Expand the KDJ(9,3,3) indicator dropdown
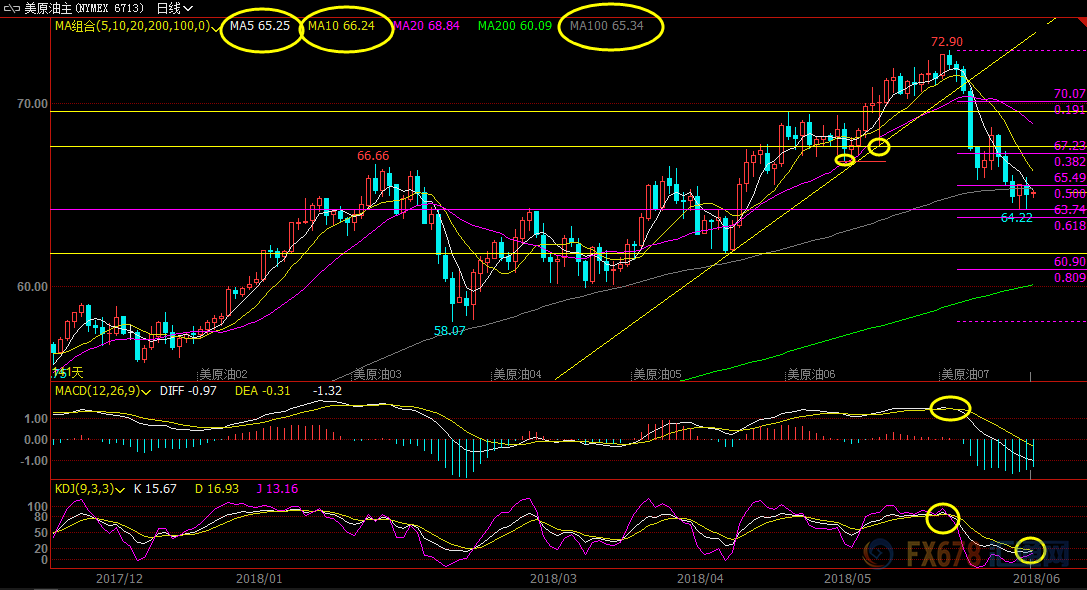 (x=119, y=489)
